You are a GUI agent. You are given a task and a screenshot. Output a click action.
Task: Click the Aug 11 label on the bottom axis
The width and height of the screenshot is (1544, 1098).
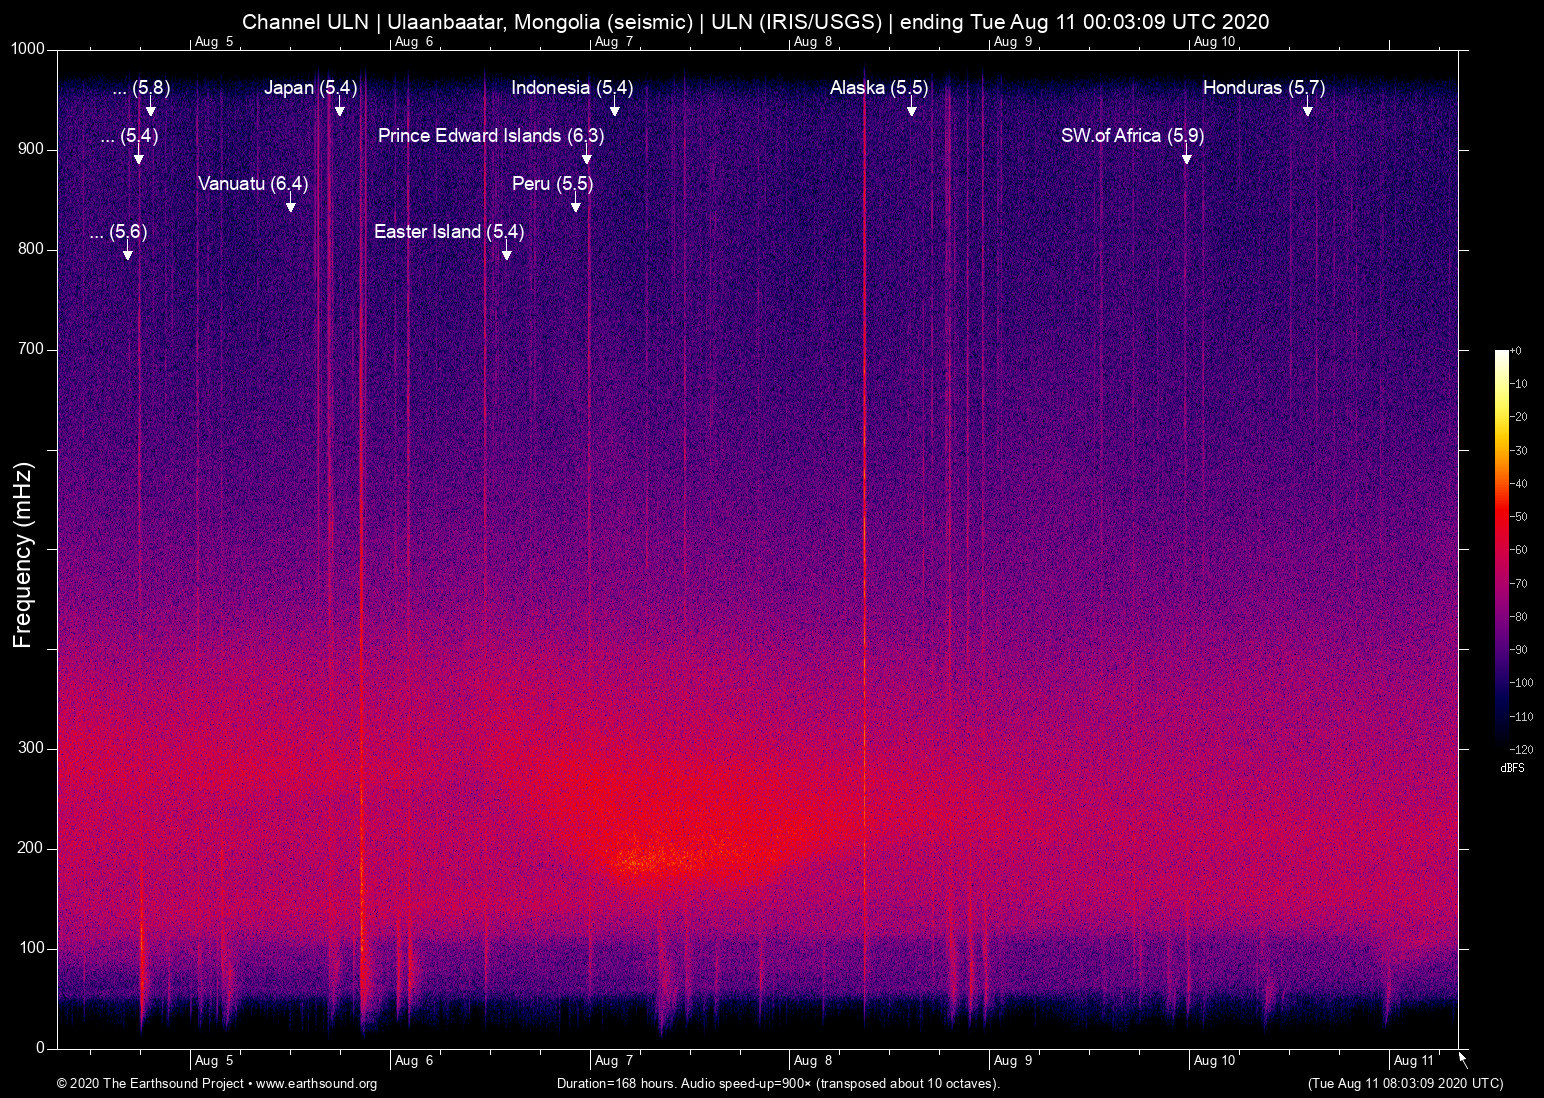pyautogui.click(x=1414, y=1061)
